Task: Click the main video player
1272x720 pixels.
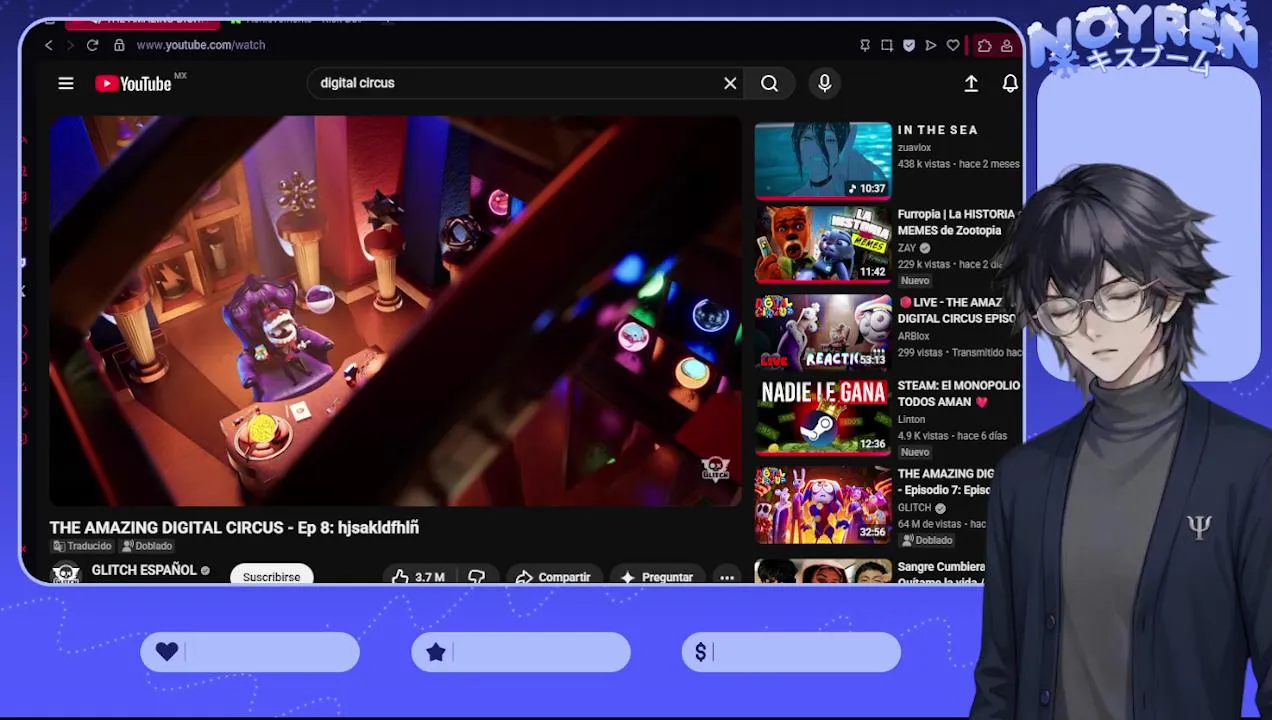Action: (x=396, y=311)
